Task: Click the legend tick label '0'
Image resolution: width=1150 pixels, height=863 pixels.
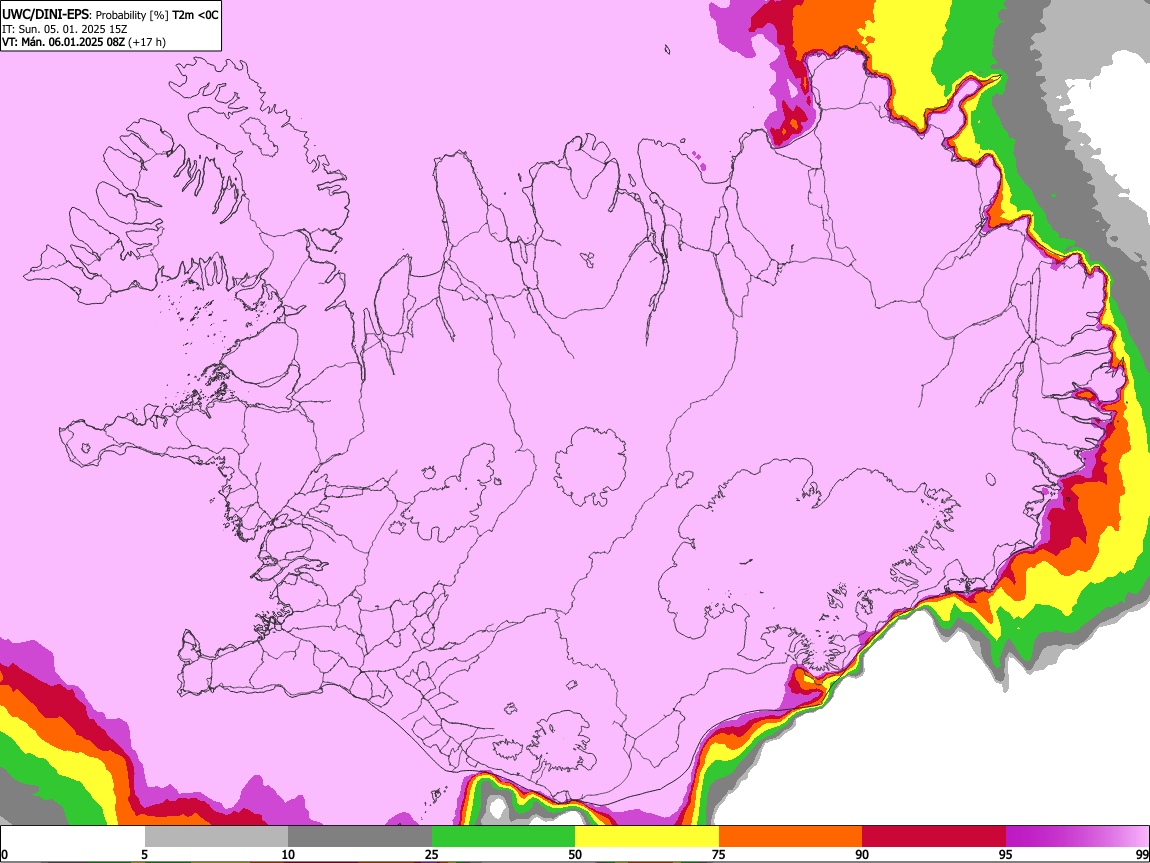Action: (x=4, y=854)
